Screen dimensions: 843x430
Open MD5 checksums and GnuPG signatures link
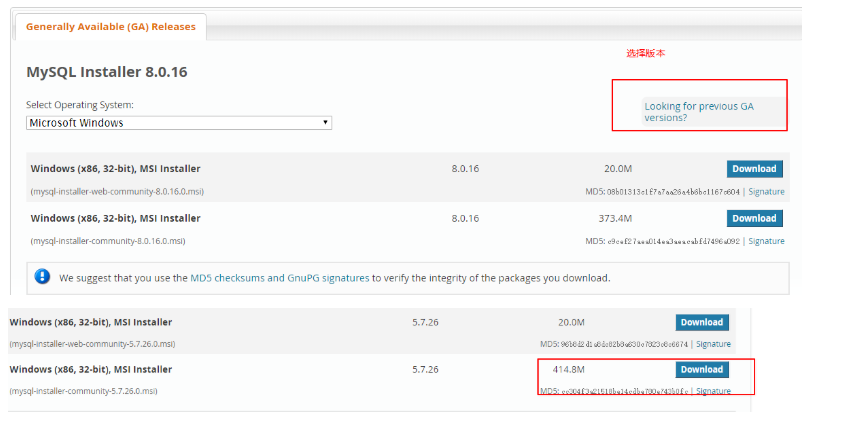tap(280, 278)
